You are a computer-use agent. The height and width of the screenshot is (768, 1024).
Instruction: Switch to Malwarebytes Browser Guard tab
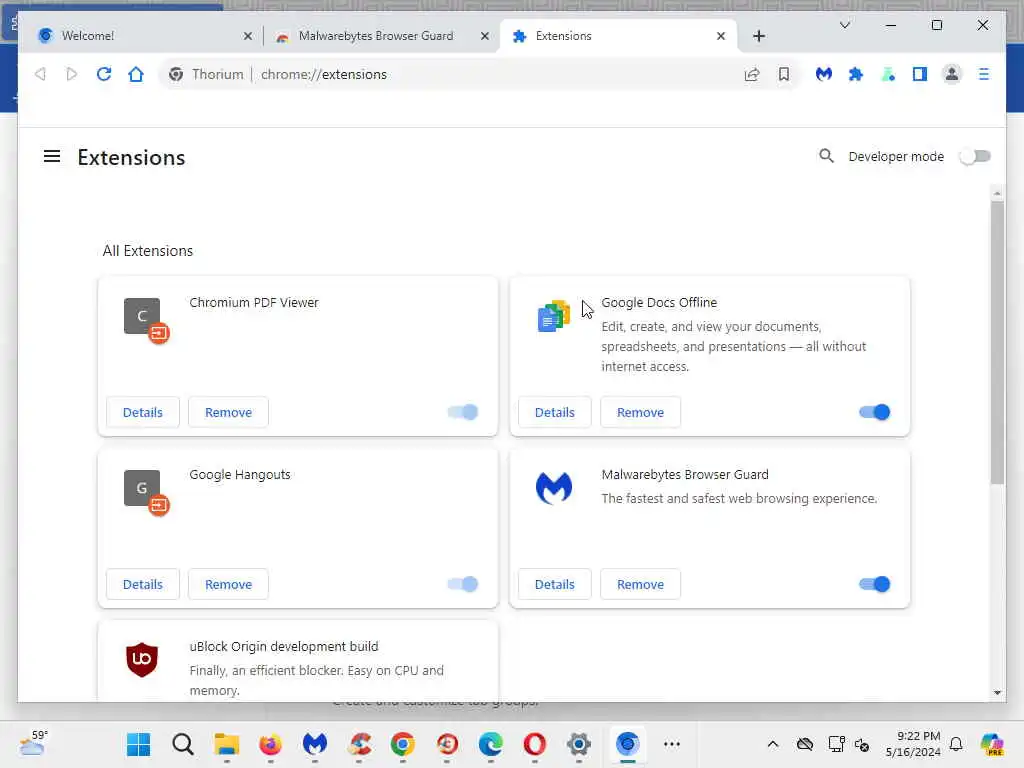(382, 36)
